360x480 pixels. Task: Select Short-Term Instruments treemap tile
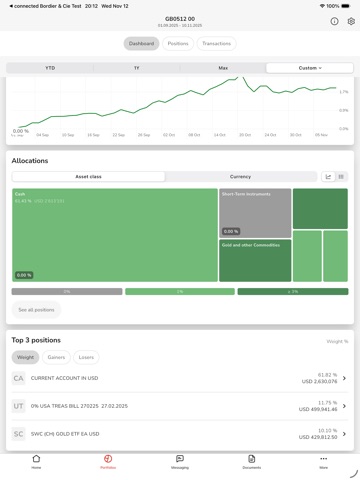tap(255, 213)
